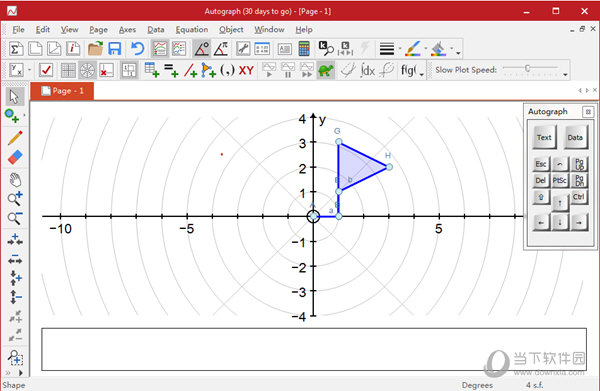Toggle the radians angle mode
The width and height of the screenshot is (600, 391).
pos(221,49)
